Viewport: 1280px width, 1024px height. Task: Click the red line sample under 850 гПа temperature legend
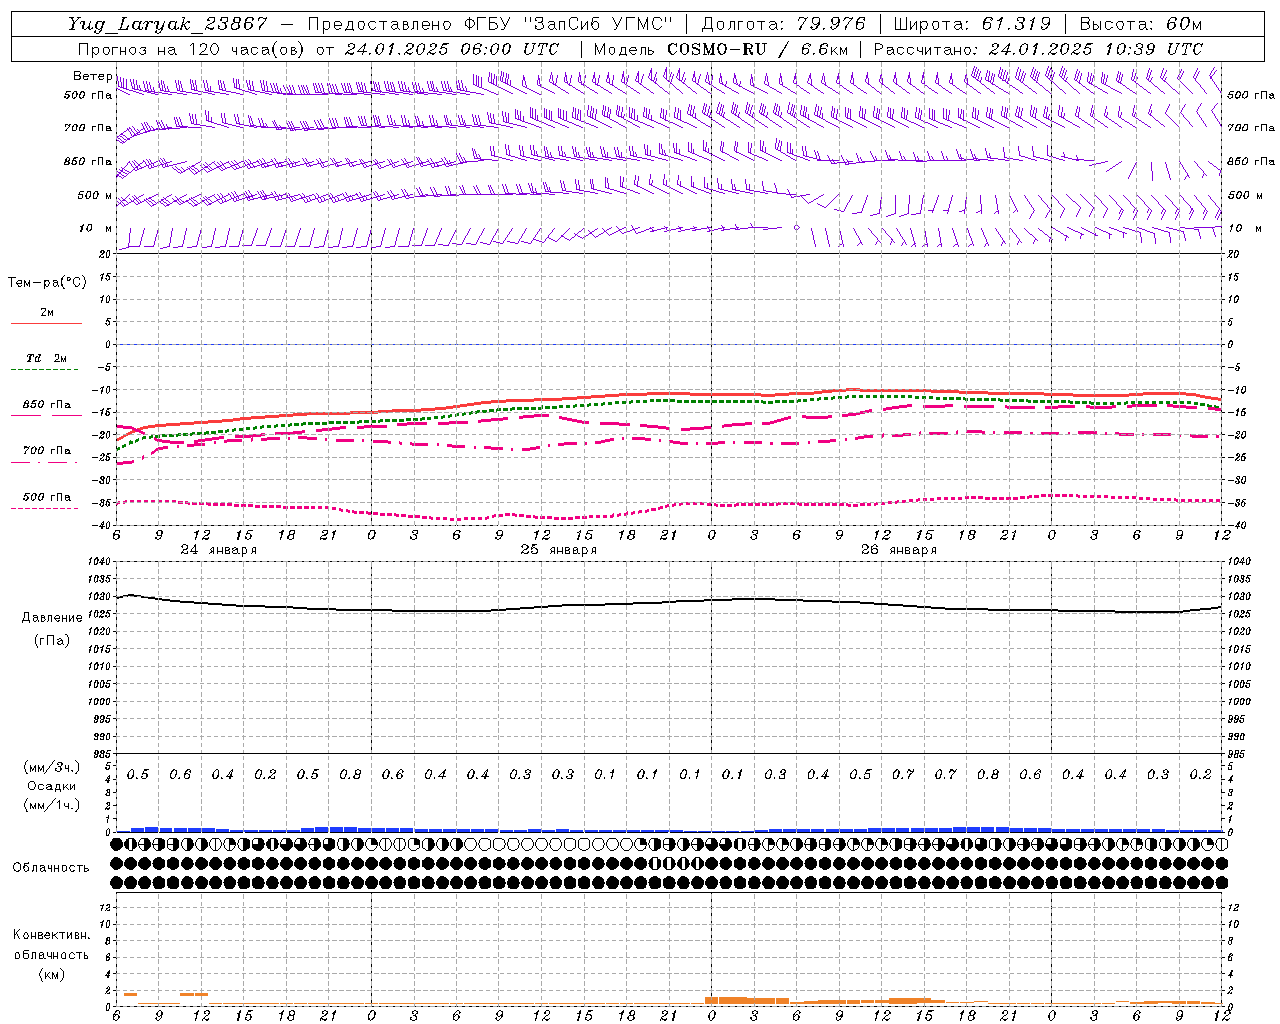click(x=46, y=414)
